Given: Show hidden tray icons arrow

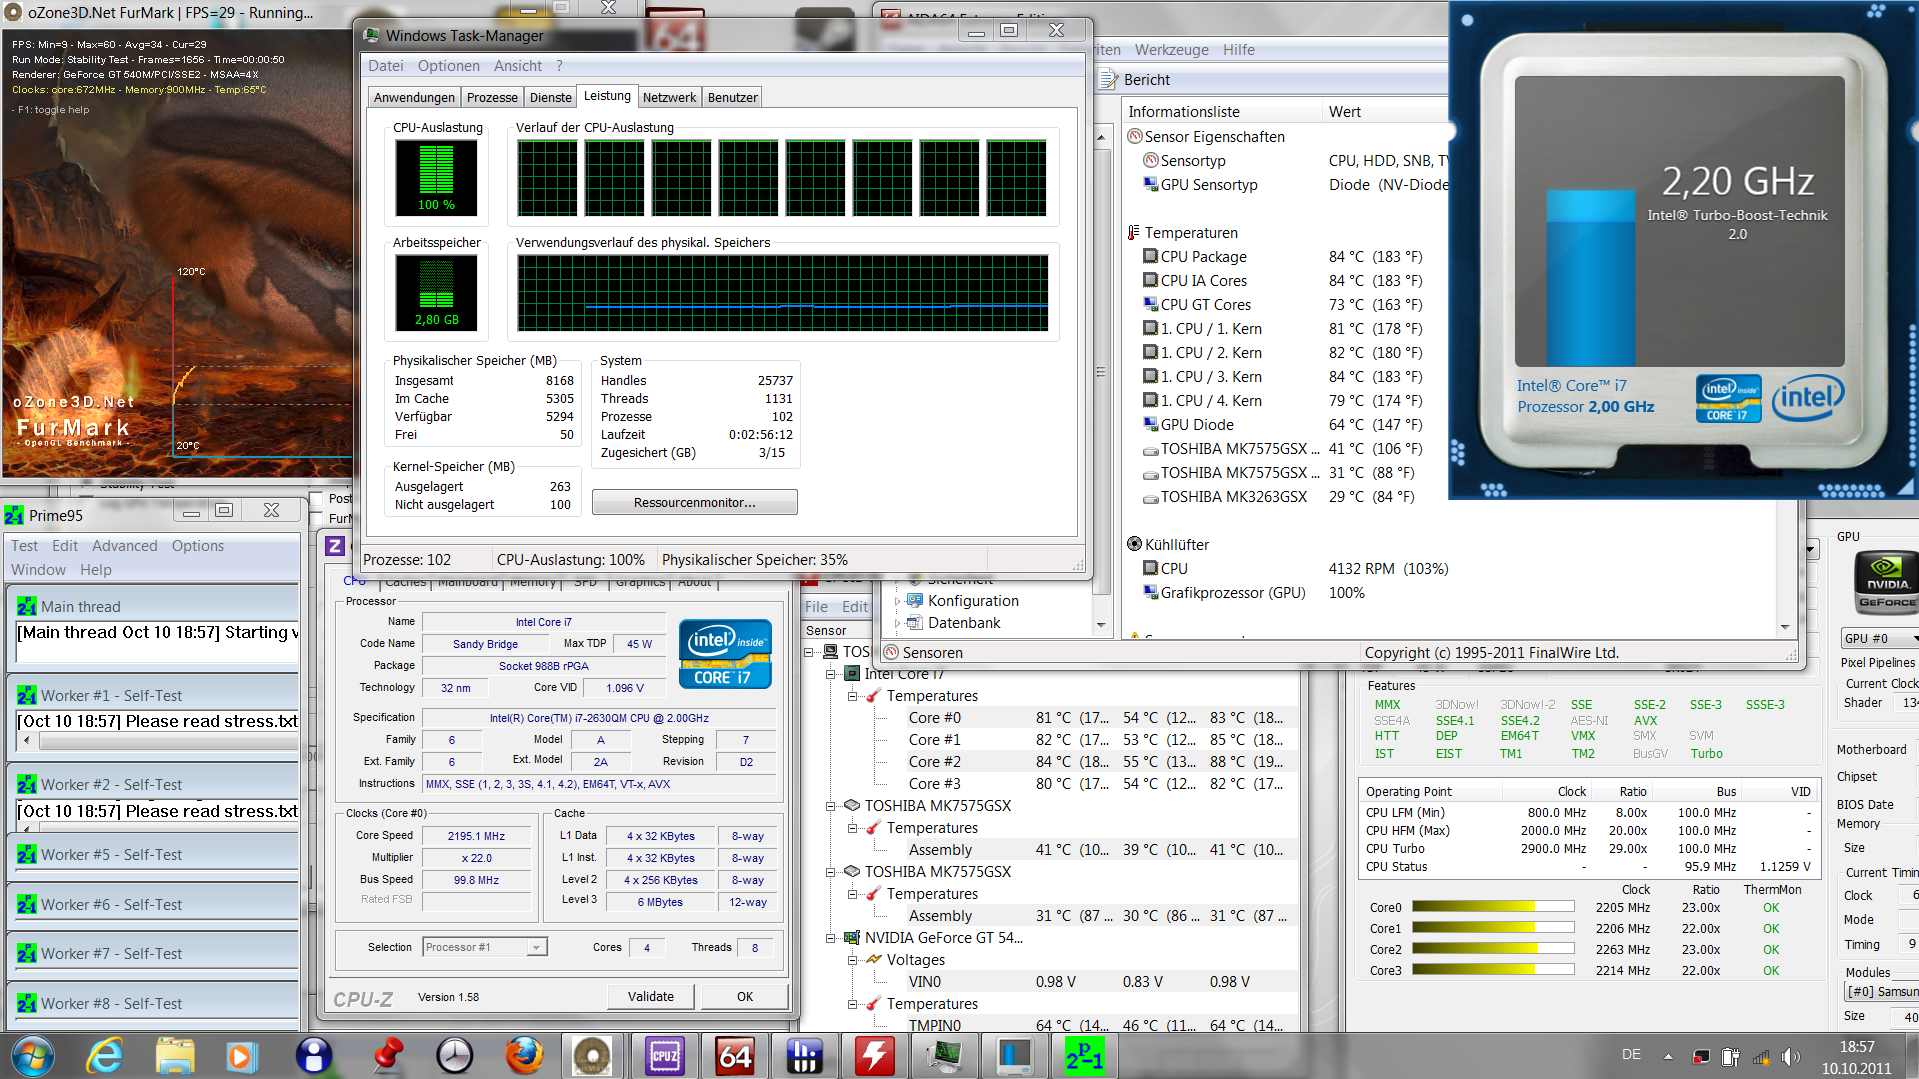Looking at the screenshot, I should (x=1668, y=1056).
